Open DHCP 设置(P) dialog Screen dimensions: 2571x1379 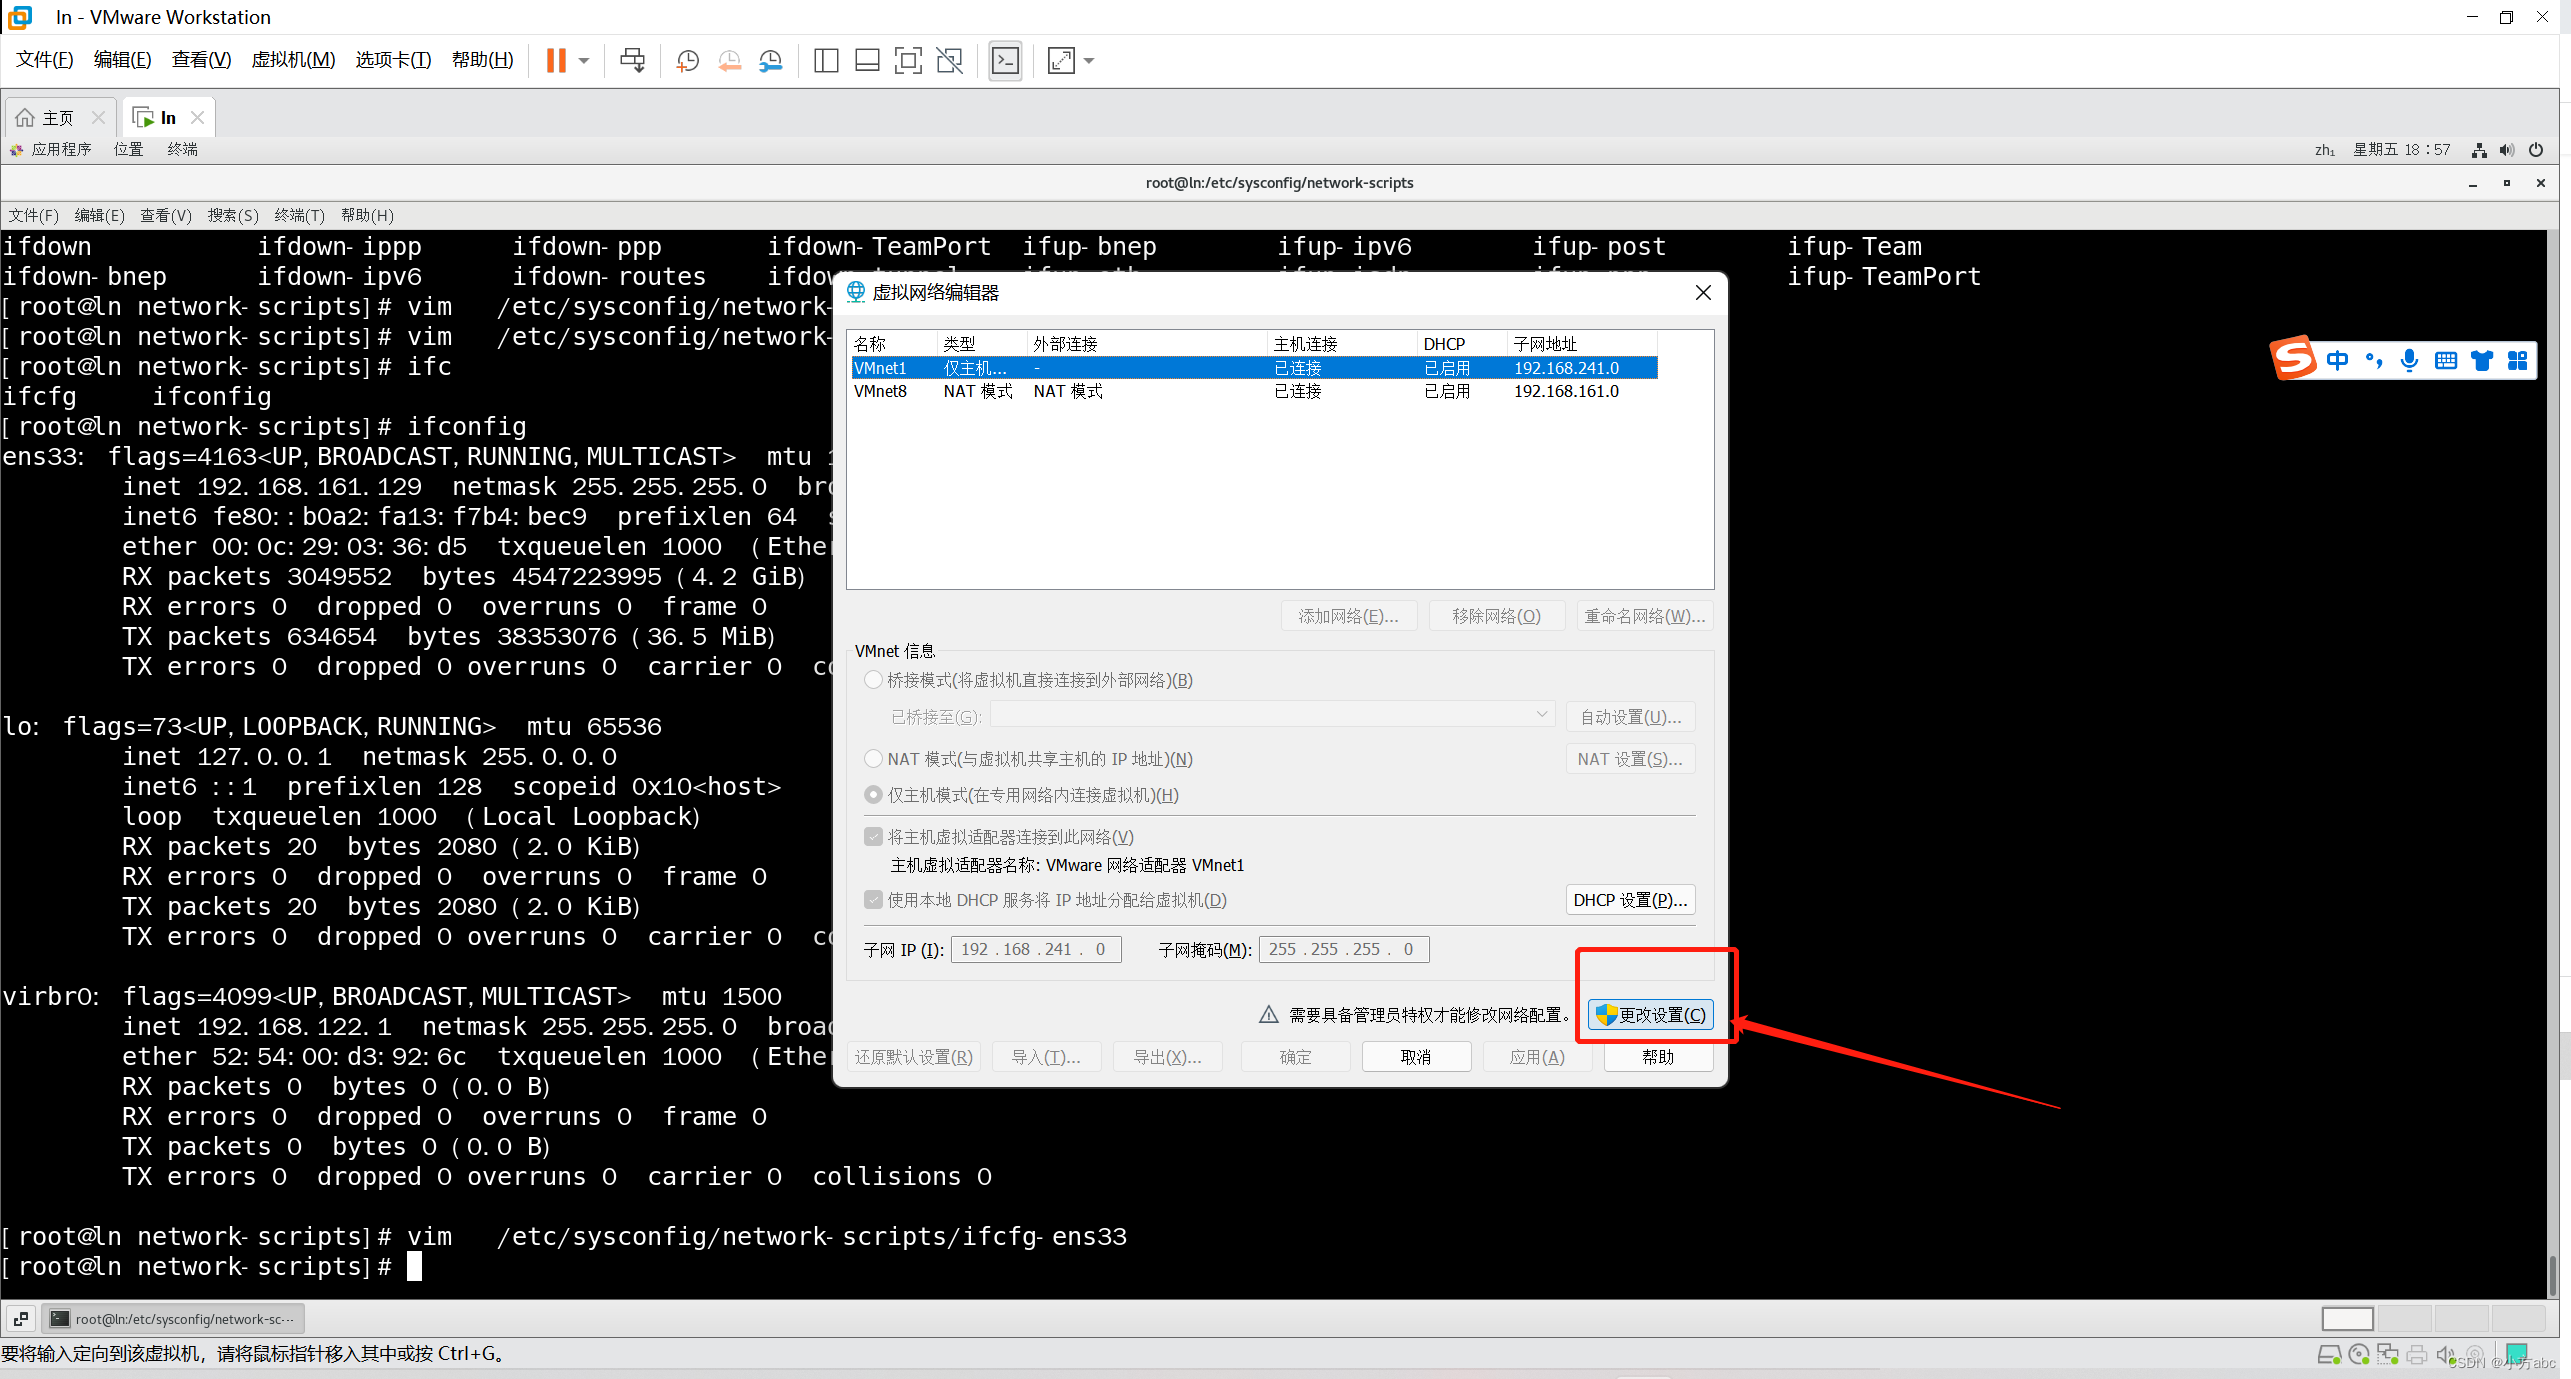tap(1630, 900)
